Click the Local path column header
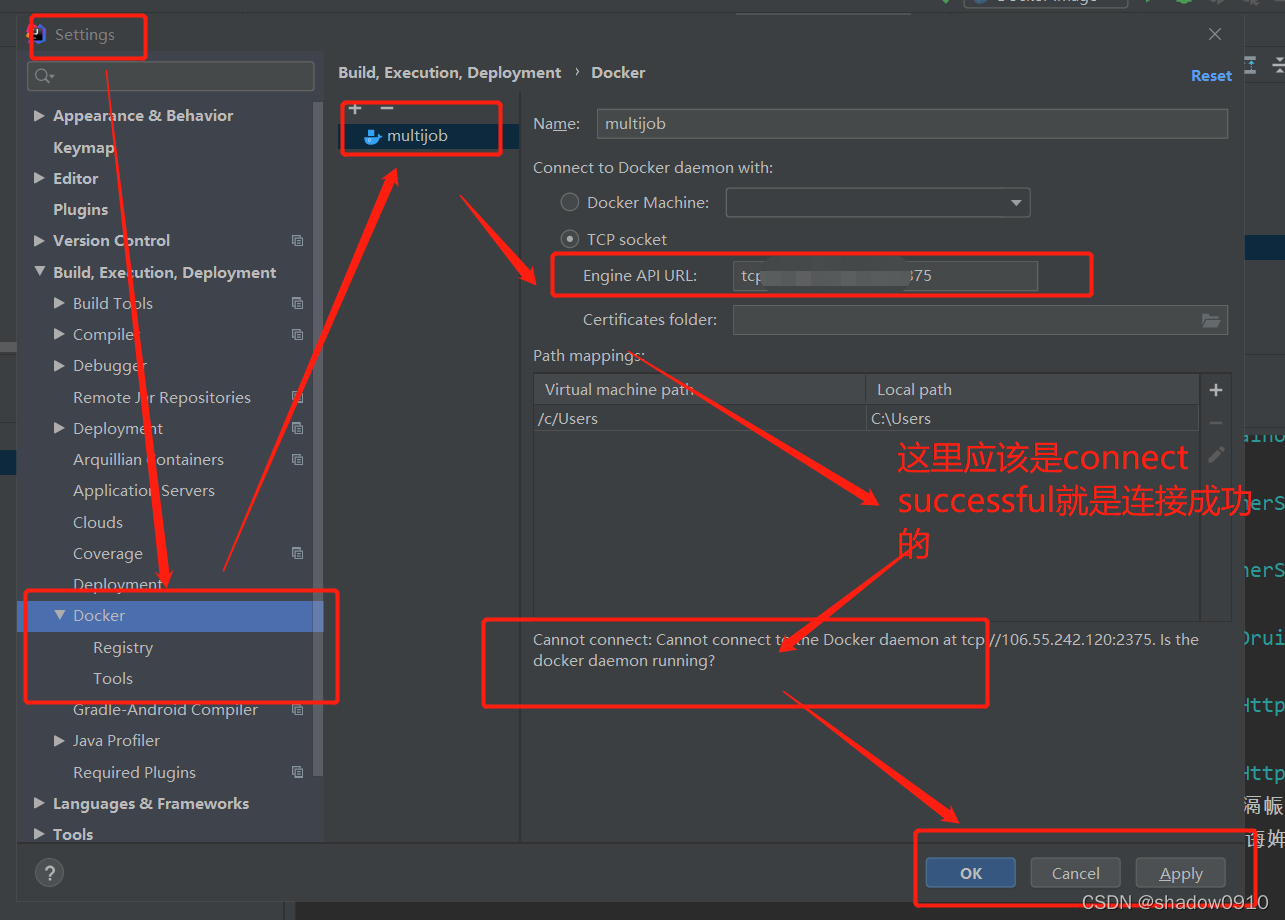 pos(1032,390)
